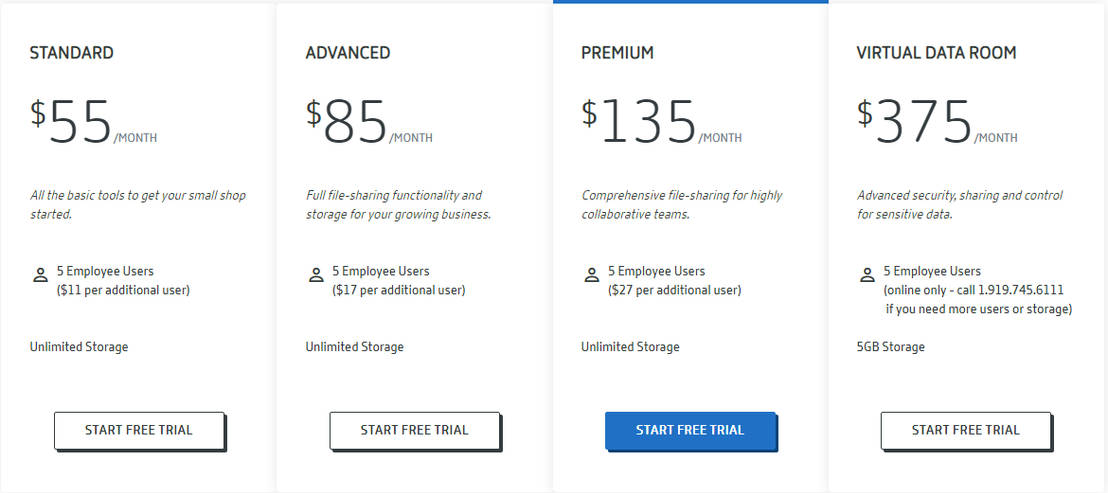The image size is (1108, 493).
Task: Start free trial for Virtual Data Room
Action: [965, 430]
